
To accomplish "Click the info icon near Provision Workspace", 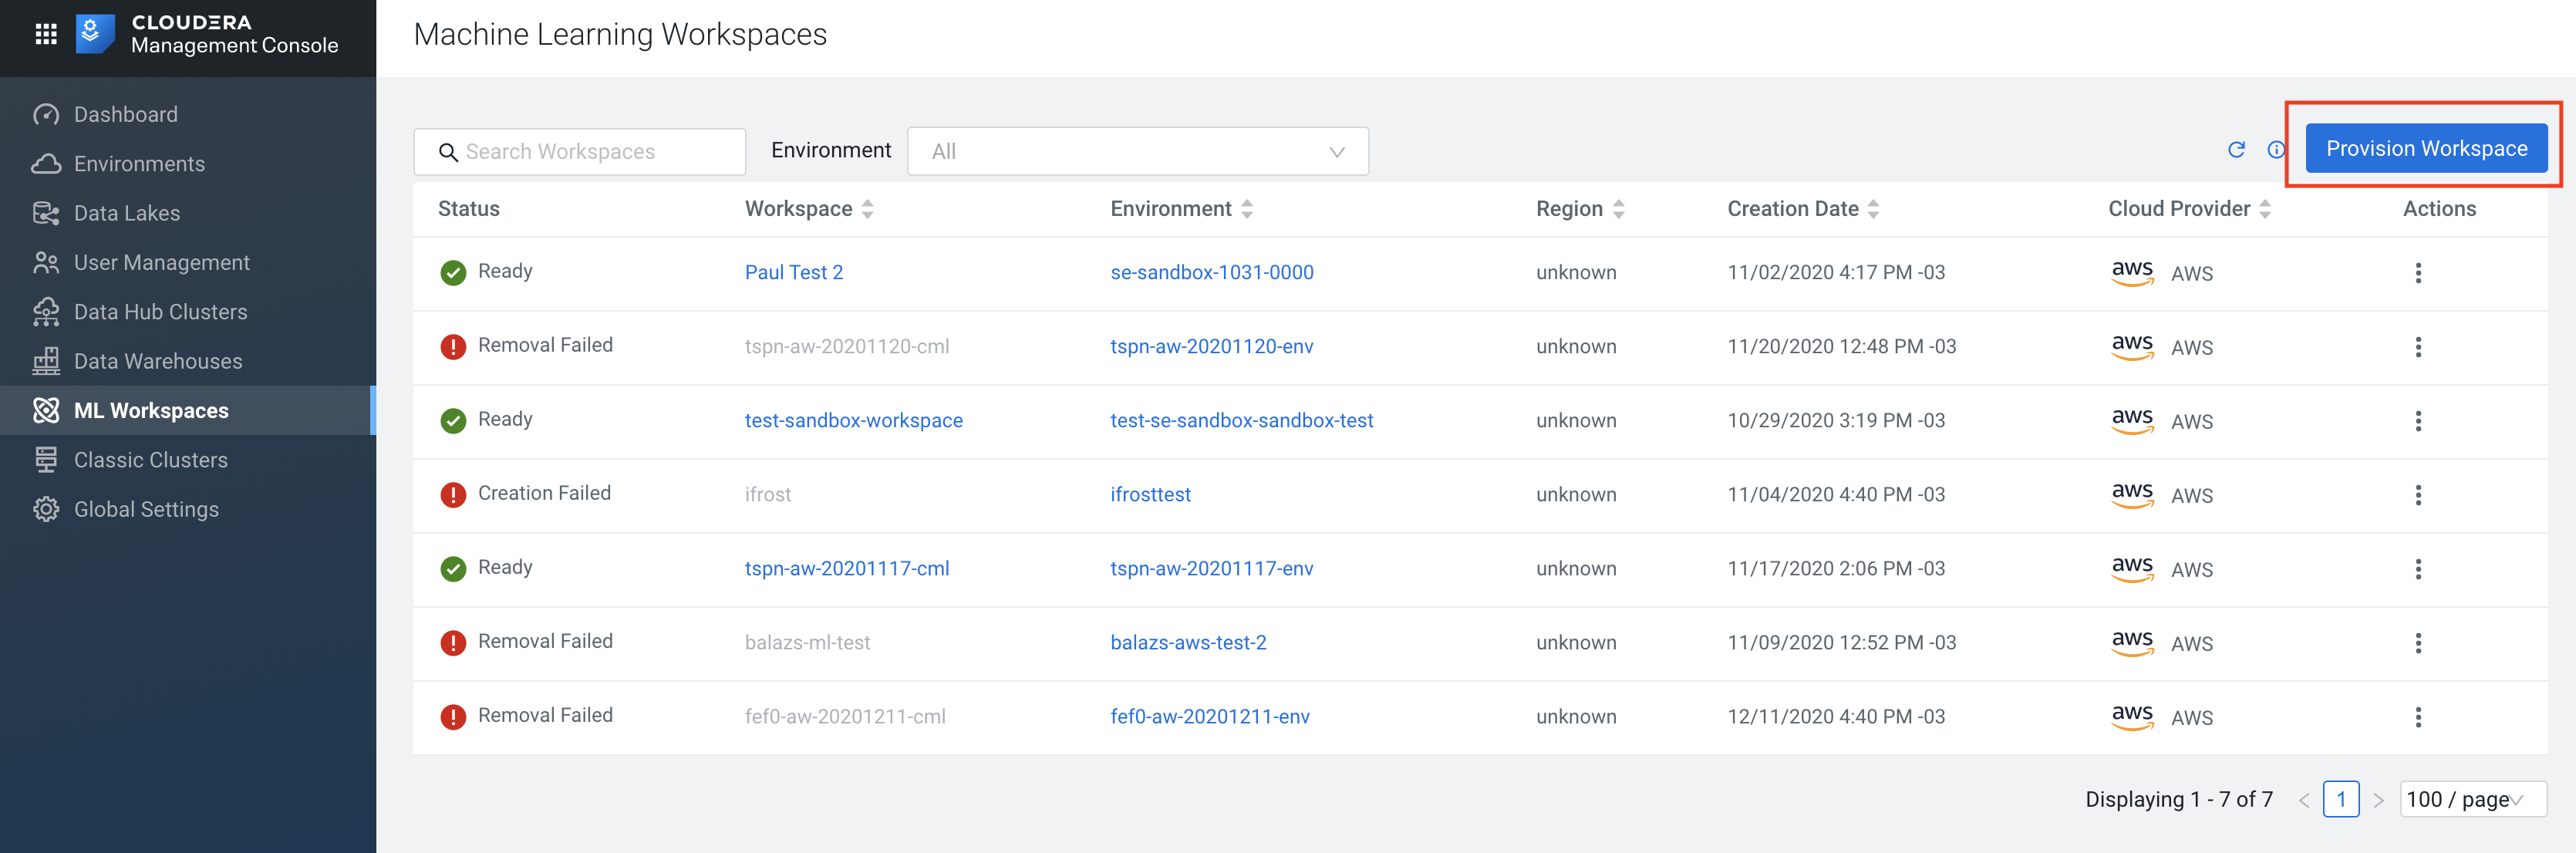I will pos(2276,150).
